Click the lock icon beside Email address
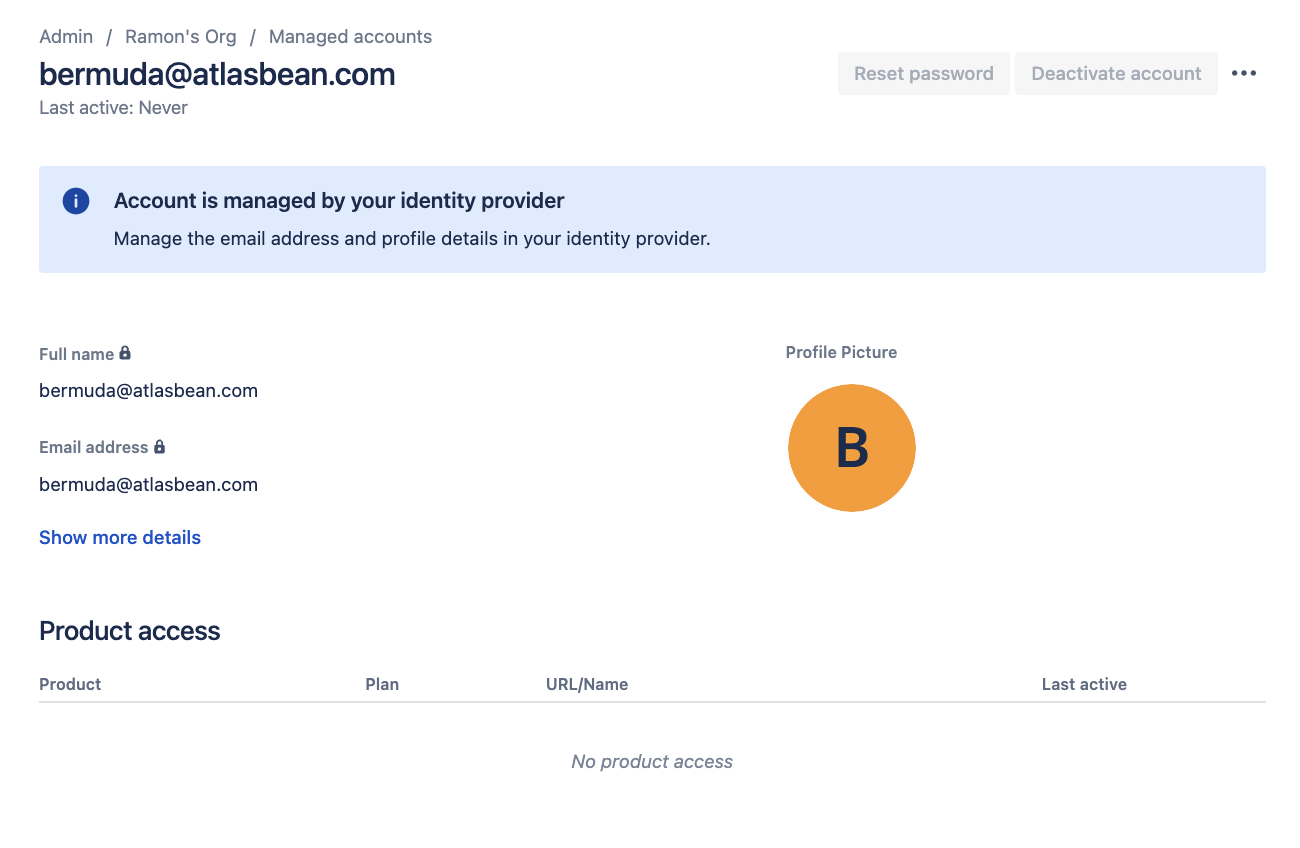Image resolution: width=1300 pixels, height=848 pixels. (159, 447)
